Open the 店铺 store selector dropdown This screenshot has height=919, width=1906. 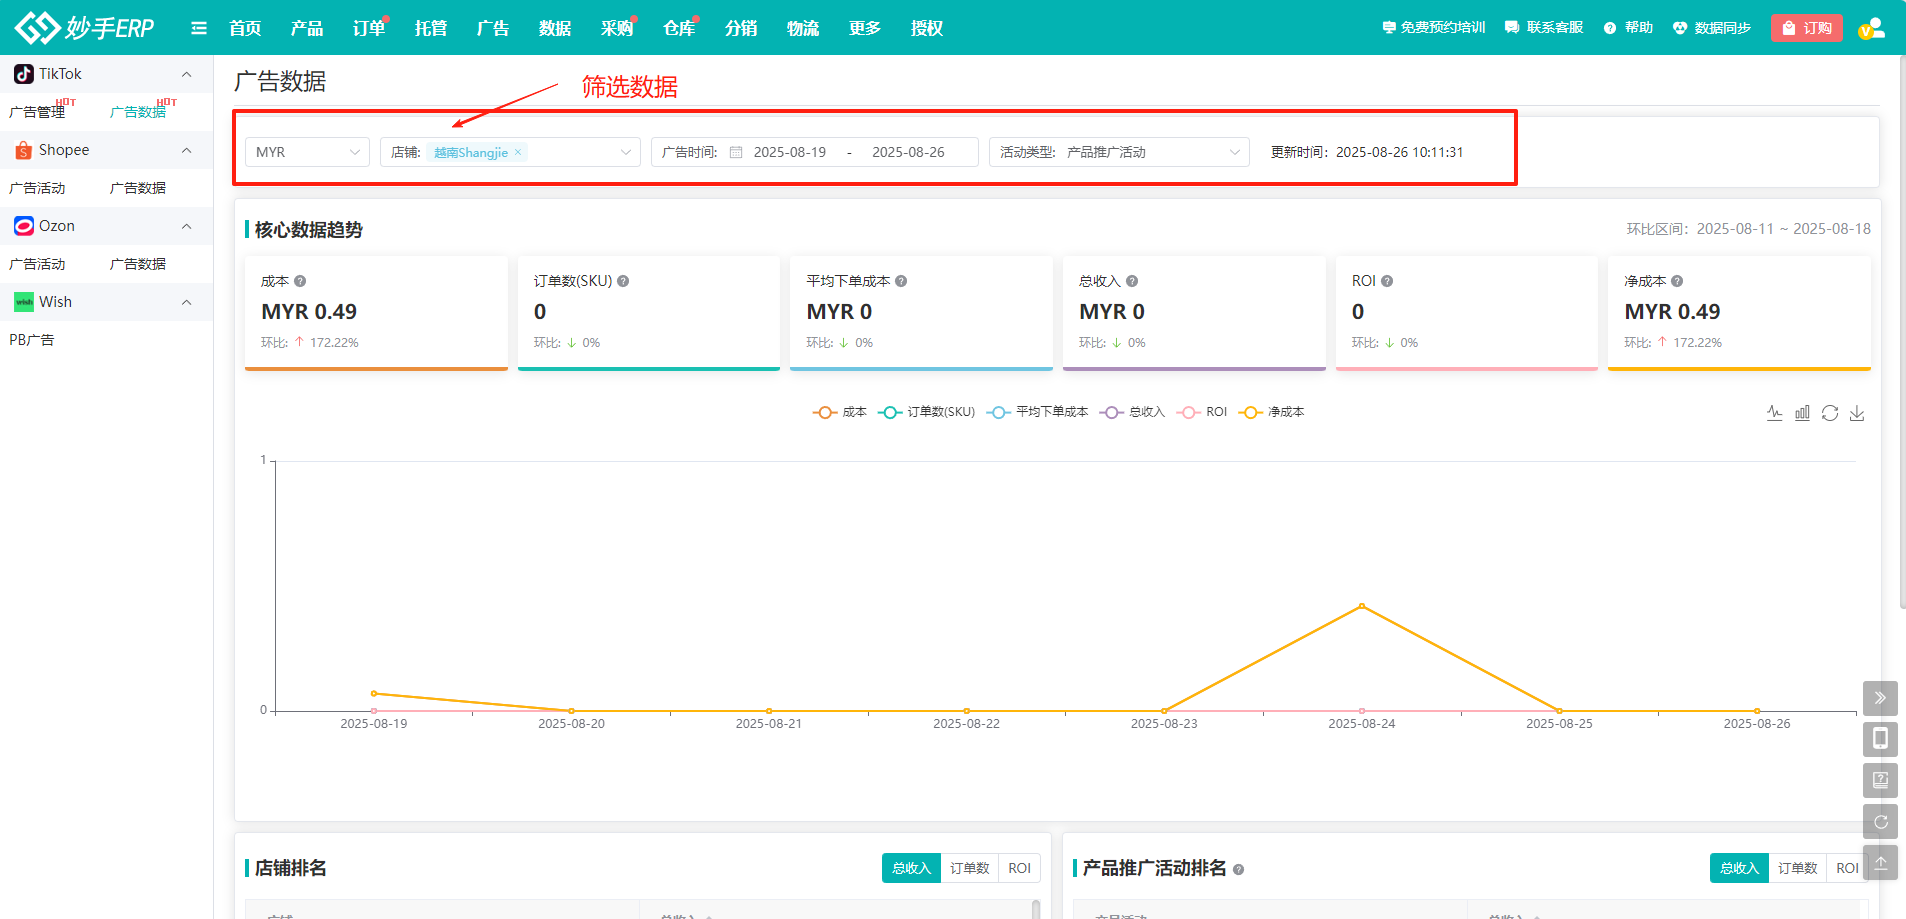tap(510, 152)
